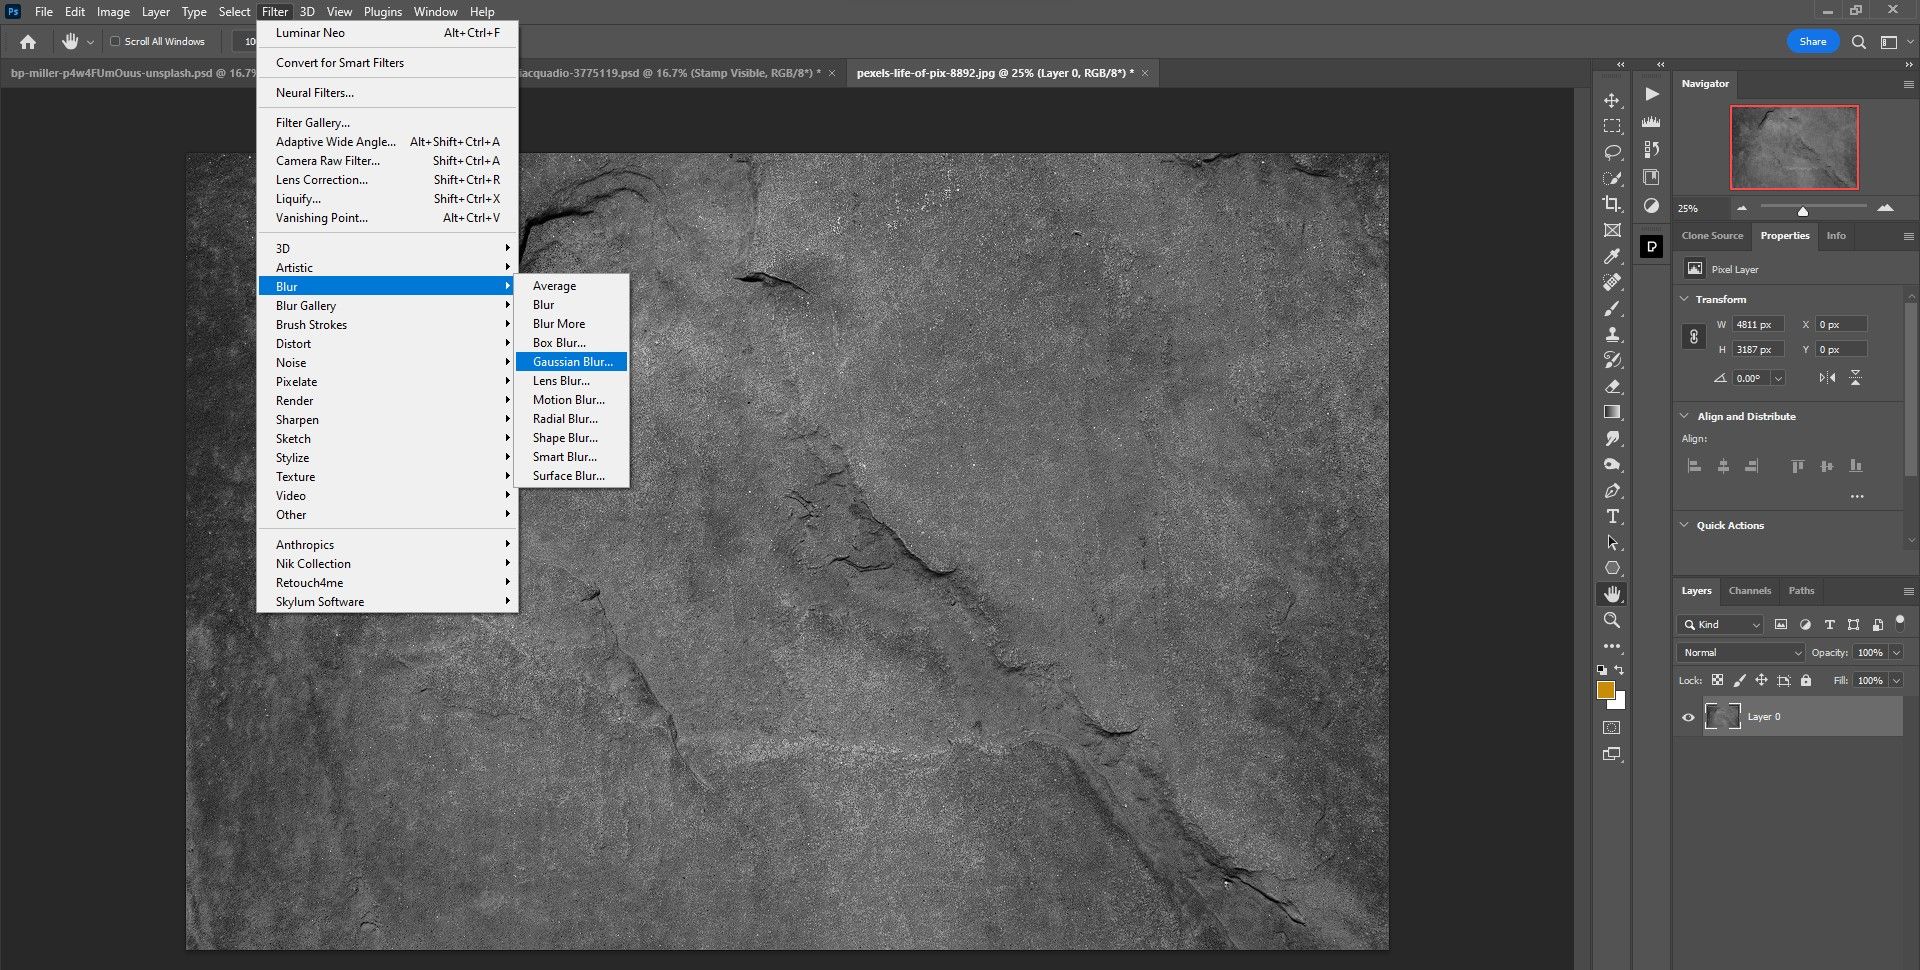Open the Histogram panel icon
The width and height of the screenshot is (1920, 970).
(1652, 122)
